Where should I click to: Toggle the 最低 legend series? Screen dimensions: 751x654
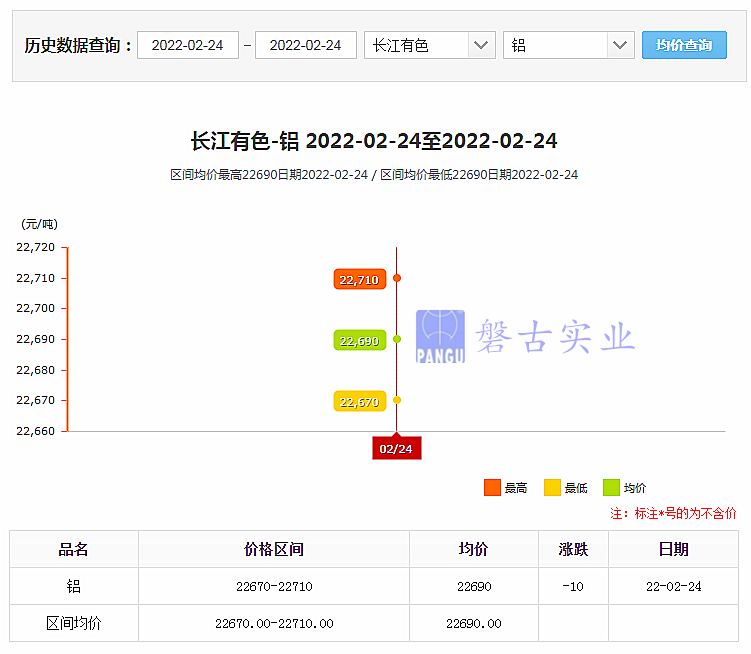tap(565, 488)
